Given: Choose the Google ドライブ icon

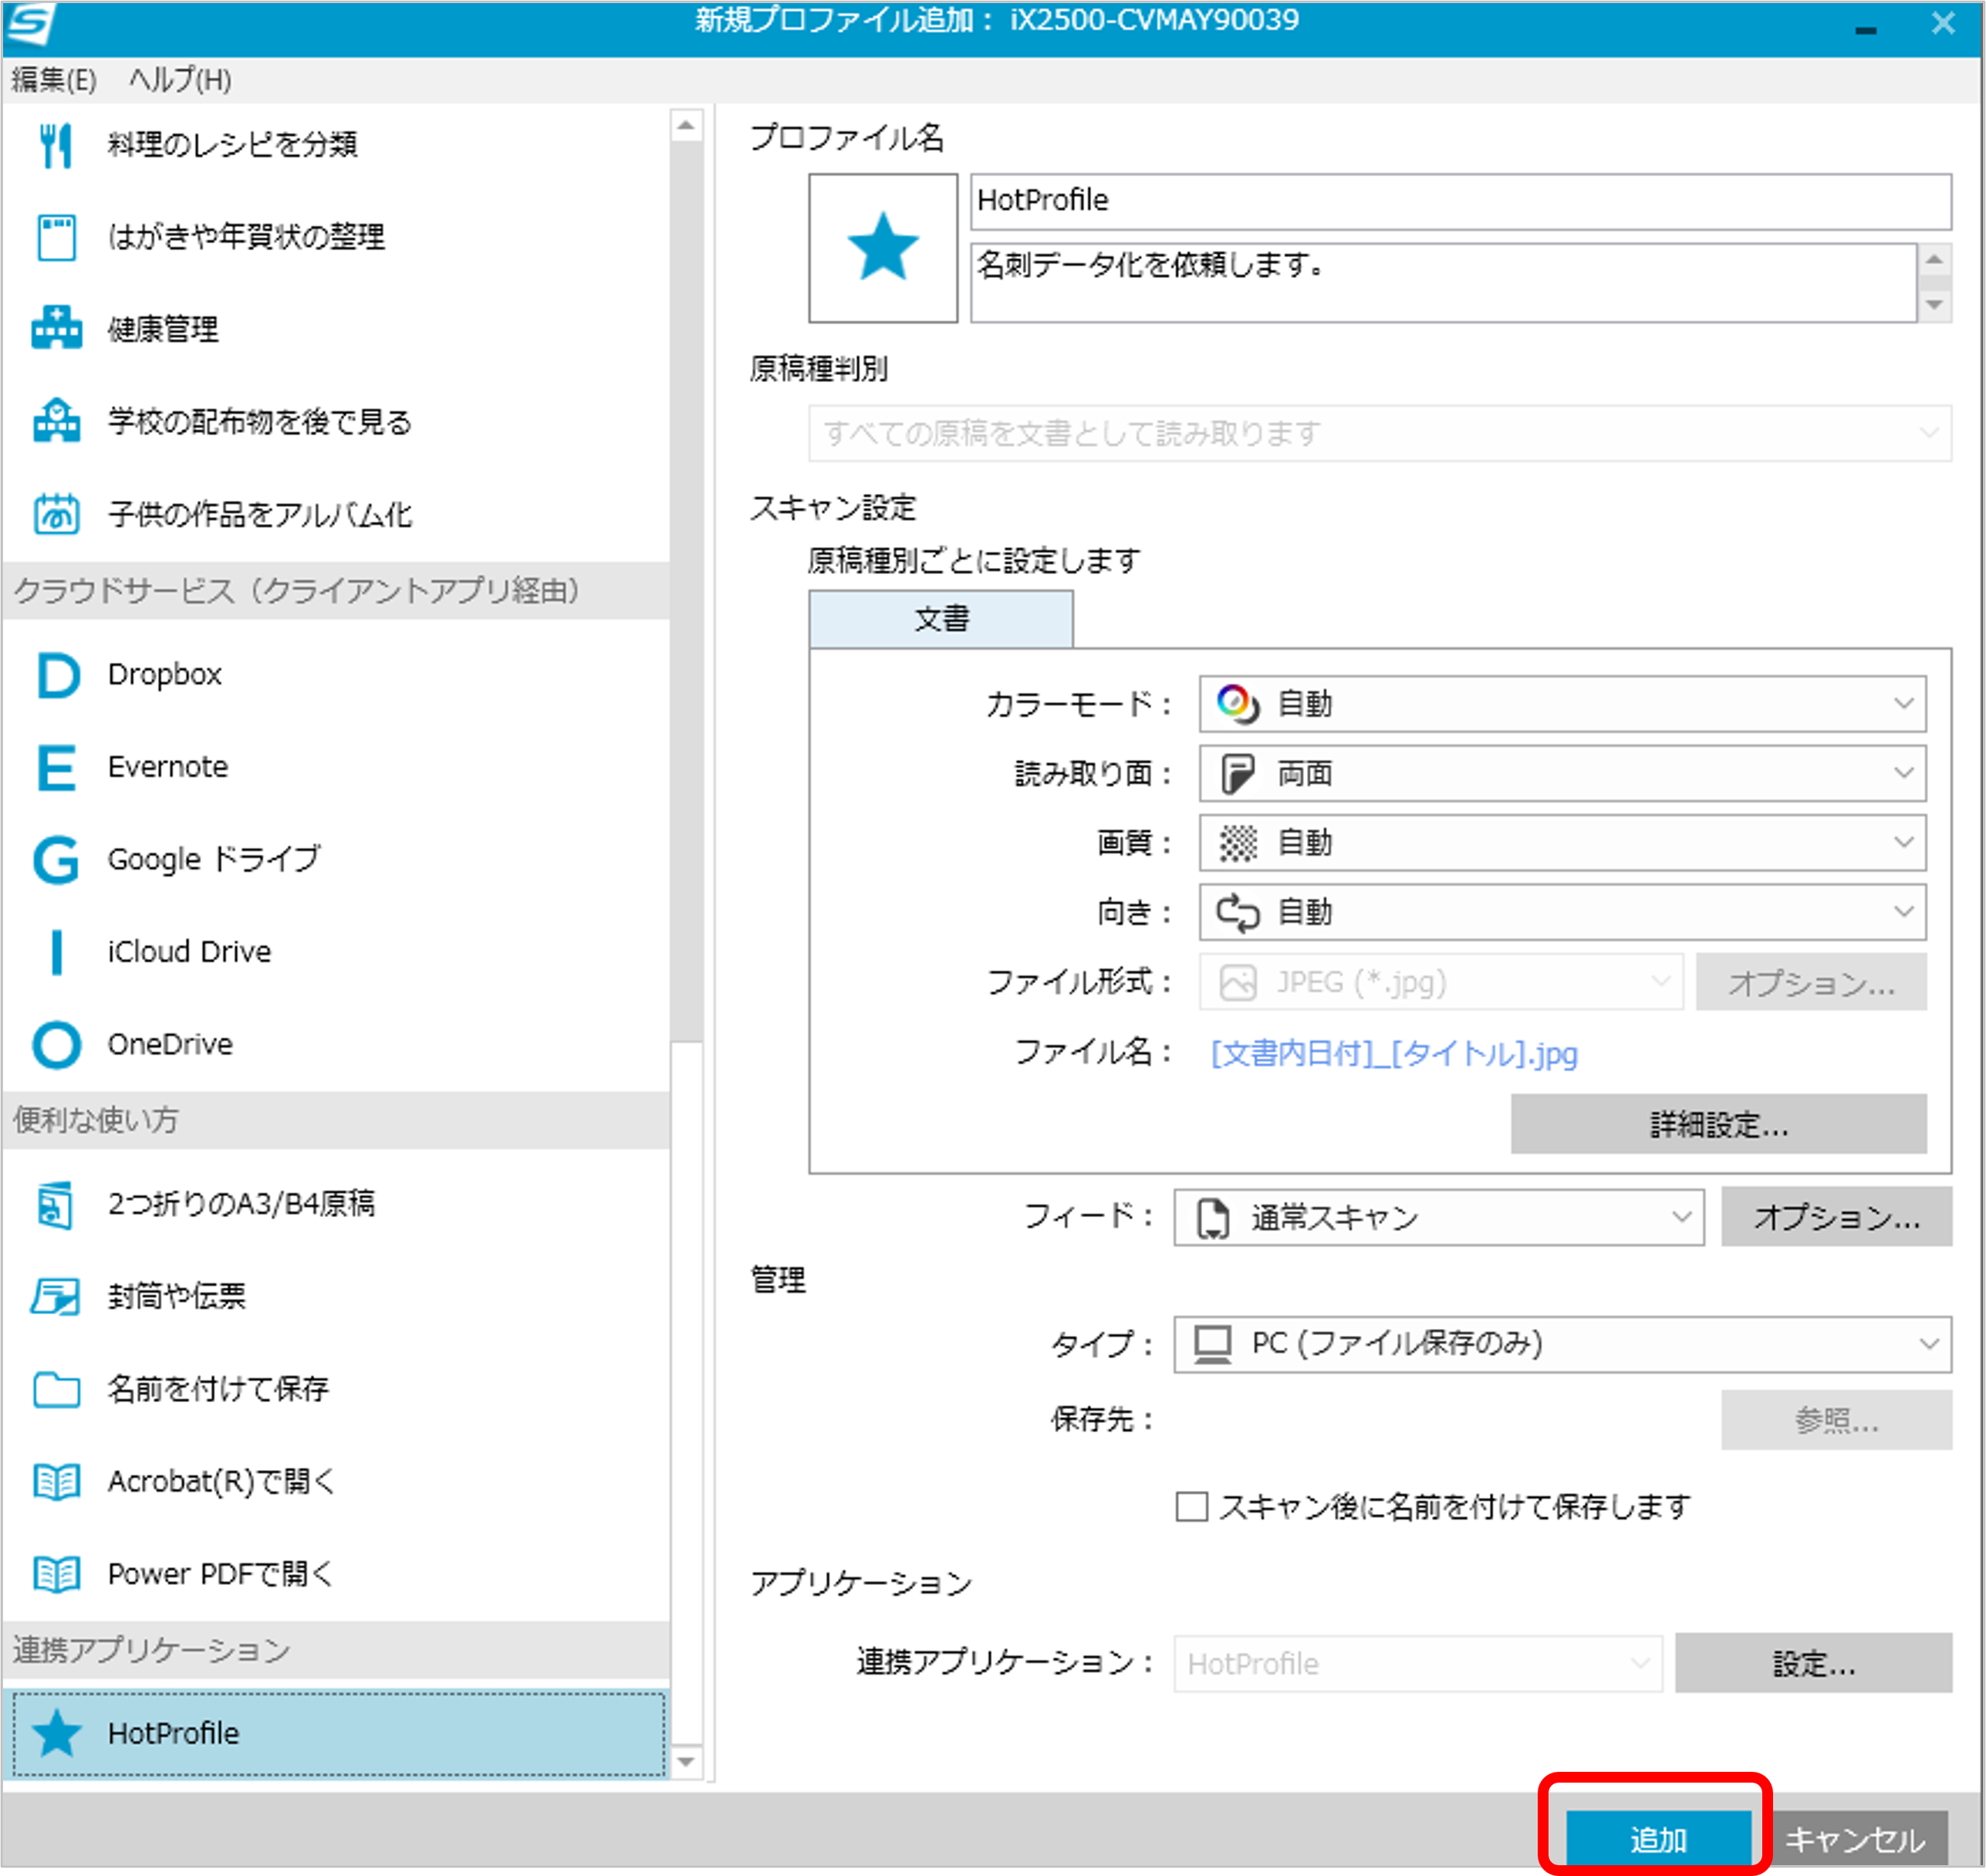Looking at the screenshot, I should [57, 860].
